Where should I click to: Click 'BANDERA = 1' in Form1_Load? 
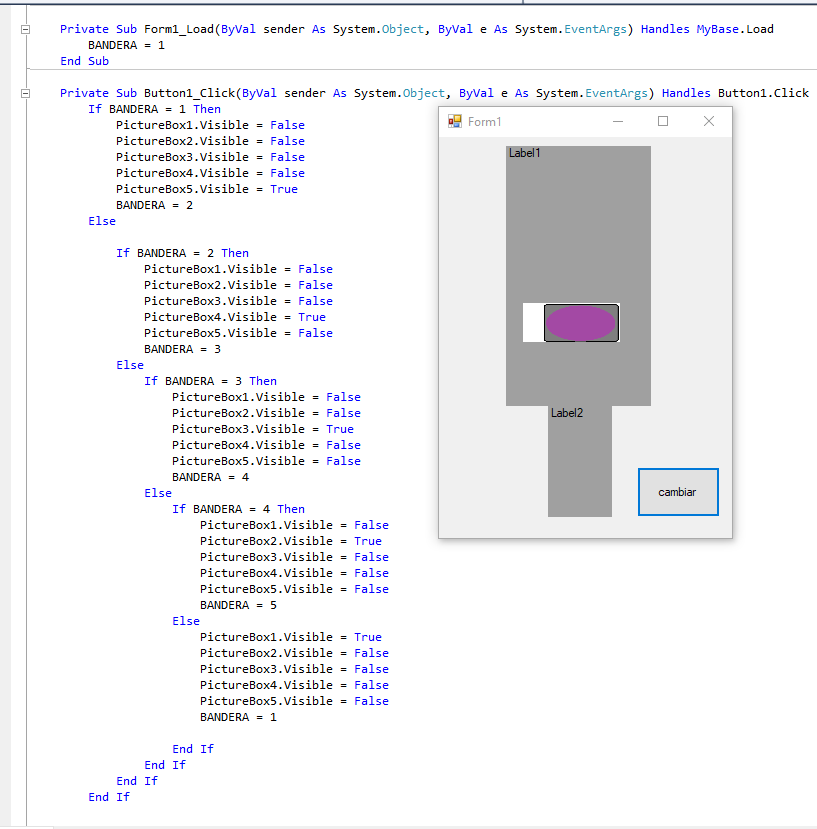click(x=126, y=45)
